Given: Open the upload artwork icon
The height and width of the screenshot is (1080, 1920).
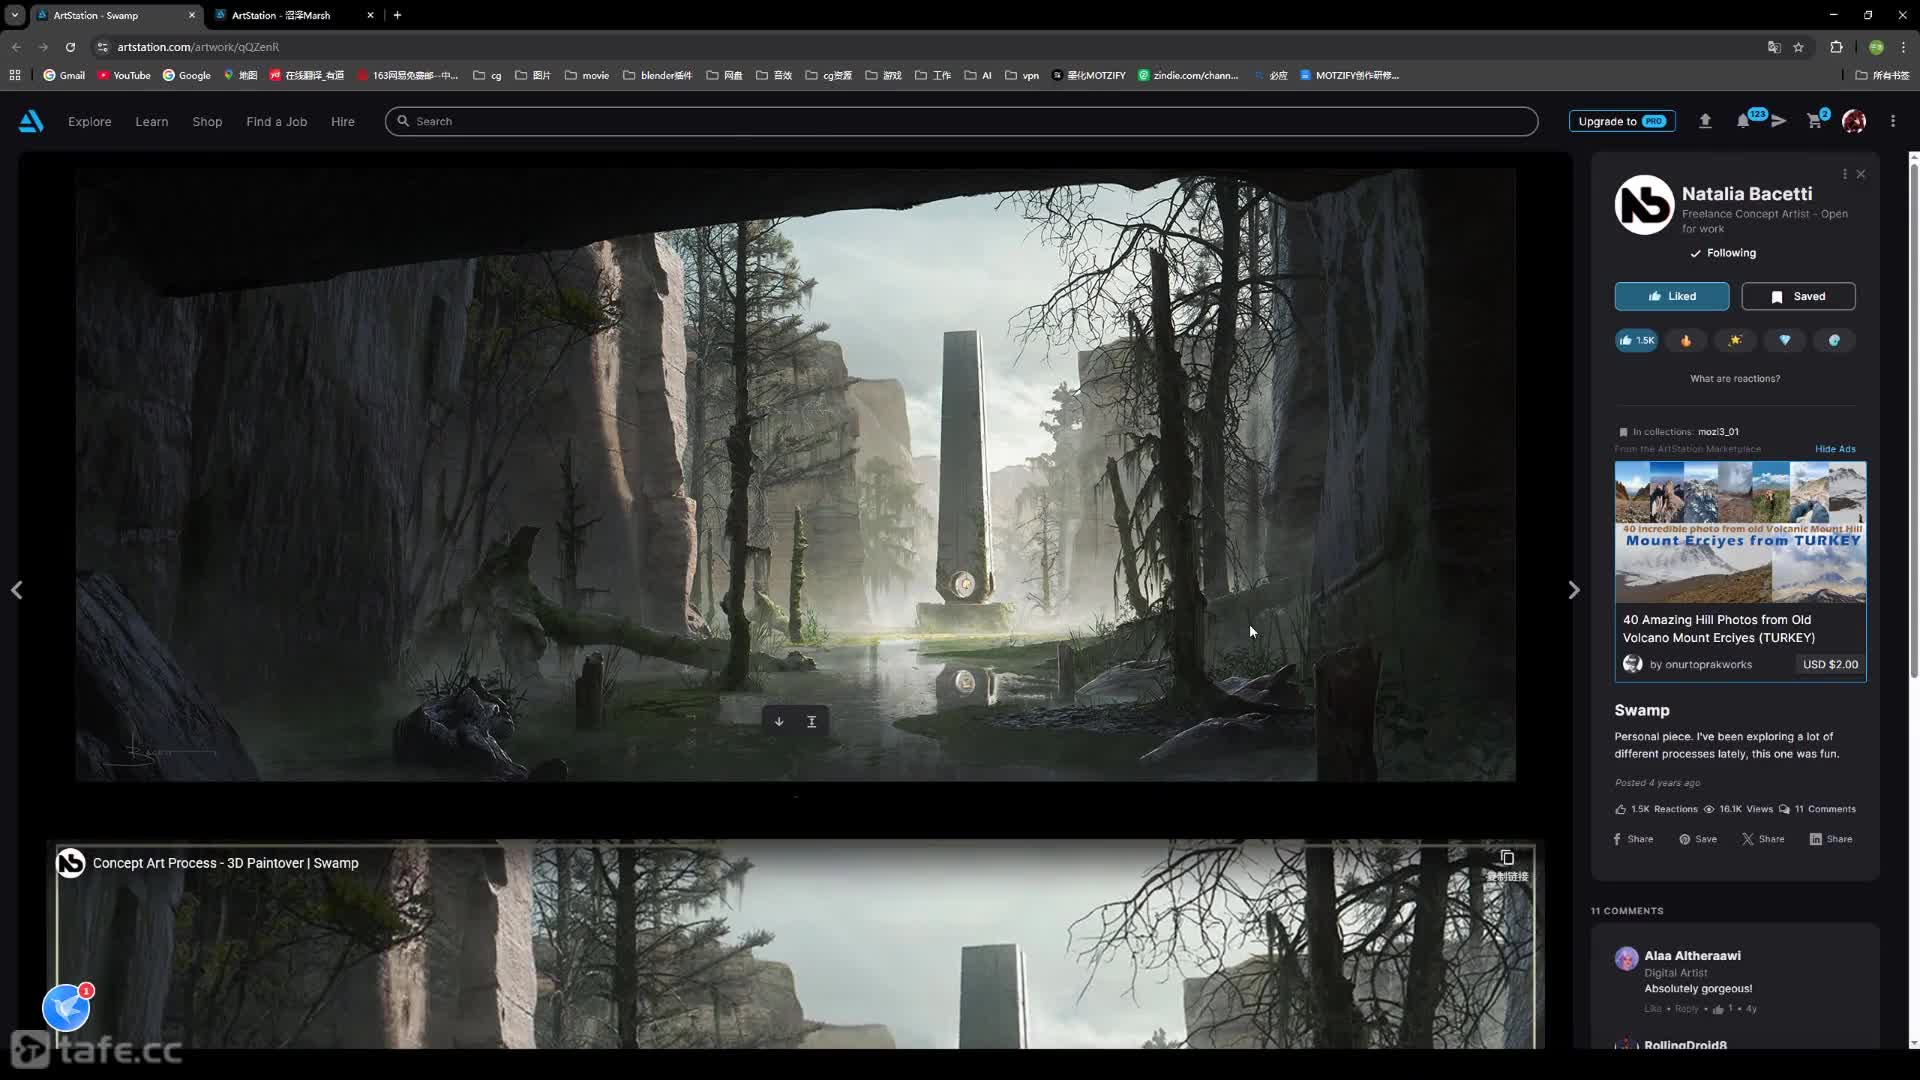Looking at the screenshot, I should [x=1705, y=121].
